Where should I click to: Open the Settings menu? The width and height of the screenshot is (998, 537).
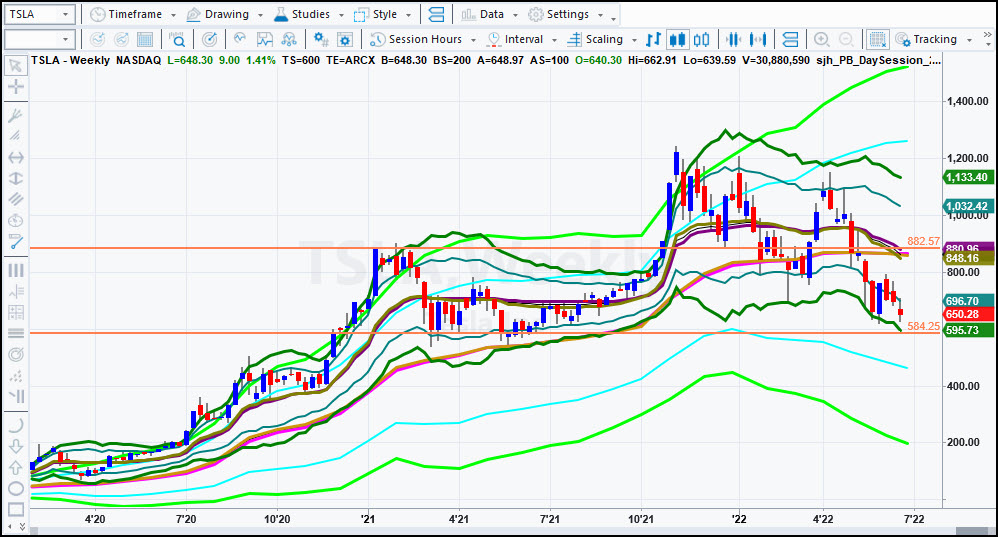pyautogui.click(x=566, y=14)
